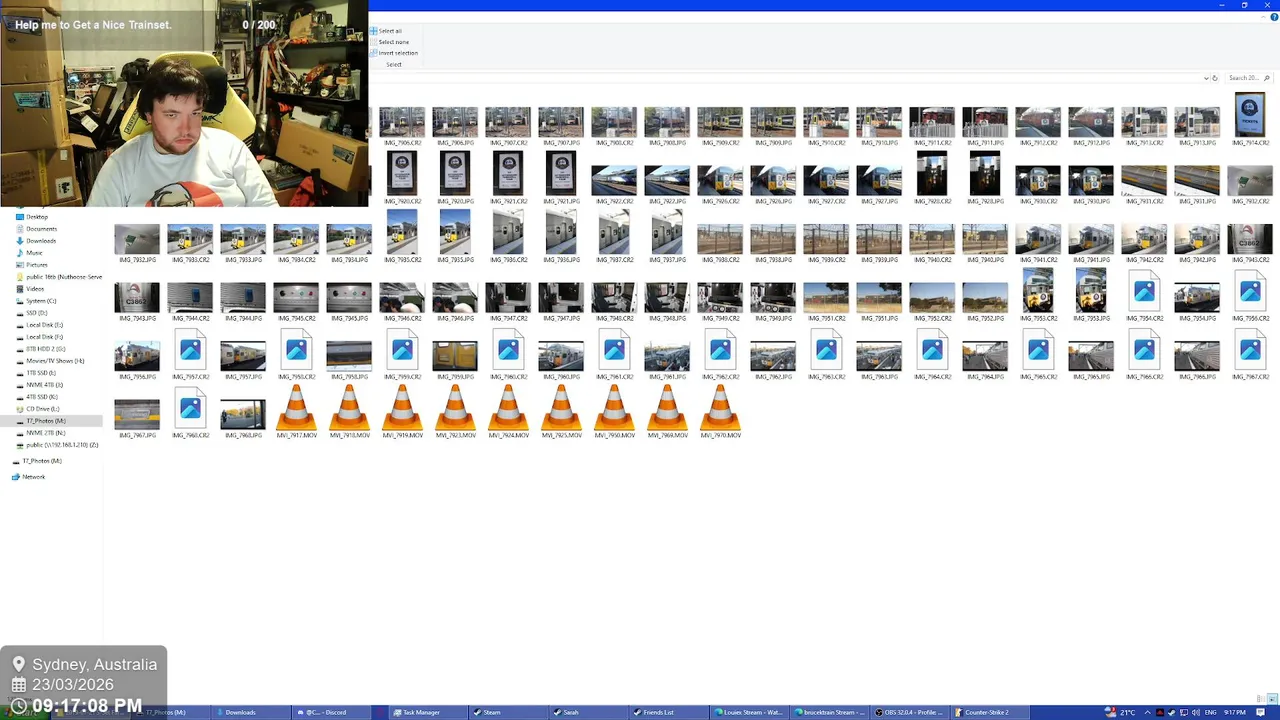
Task: Switch to OBS 32.0.4 in taskbar
Action: point(912,712)
